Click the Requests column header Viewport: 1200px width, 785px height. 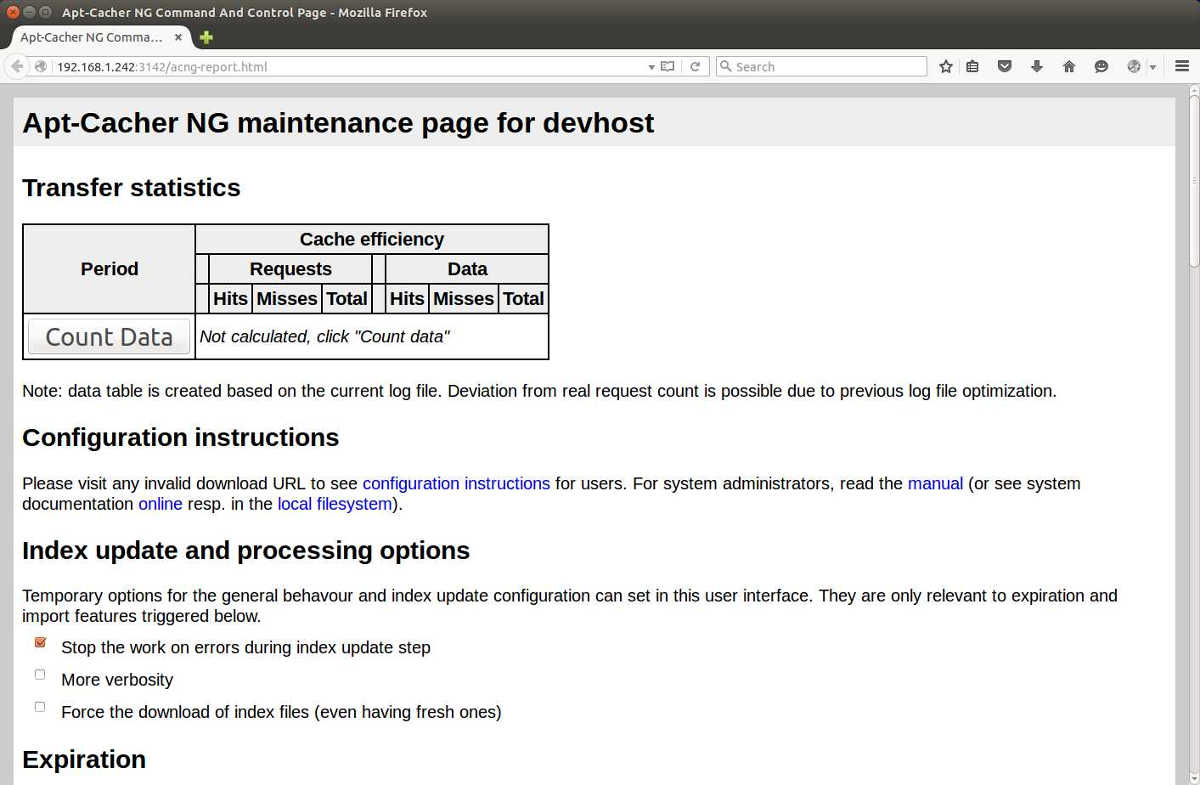(x=290, y=269)
